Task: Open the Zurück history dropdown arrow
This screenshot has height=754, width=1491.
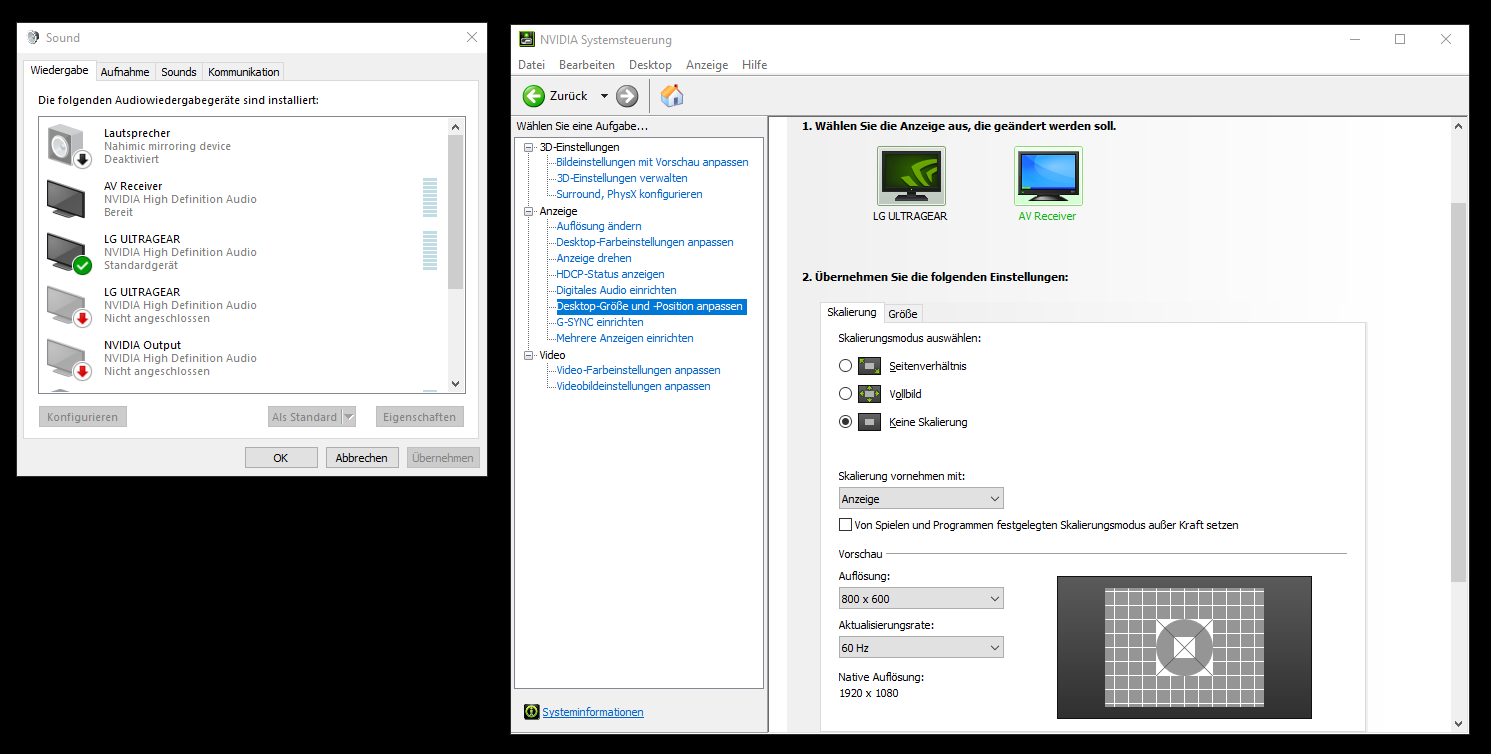Action: pos(604,97)
